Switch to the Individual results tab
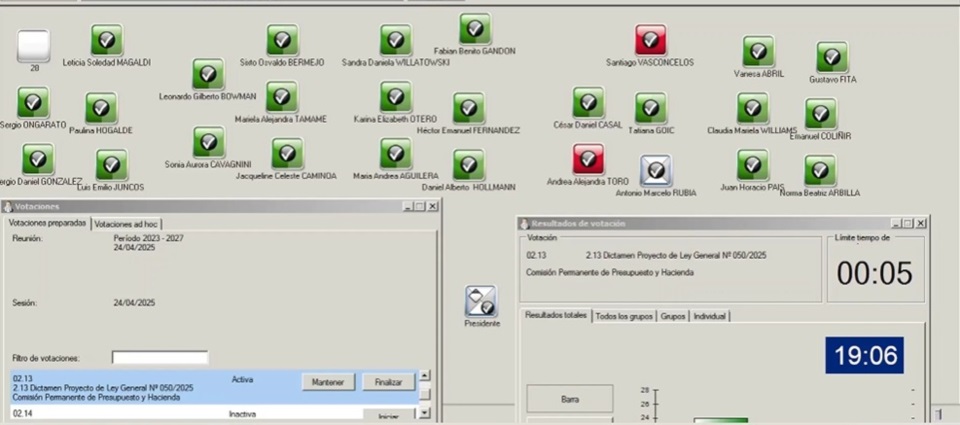 (709, 316)
